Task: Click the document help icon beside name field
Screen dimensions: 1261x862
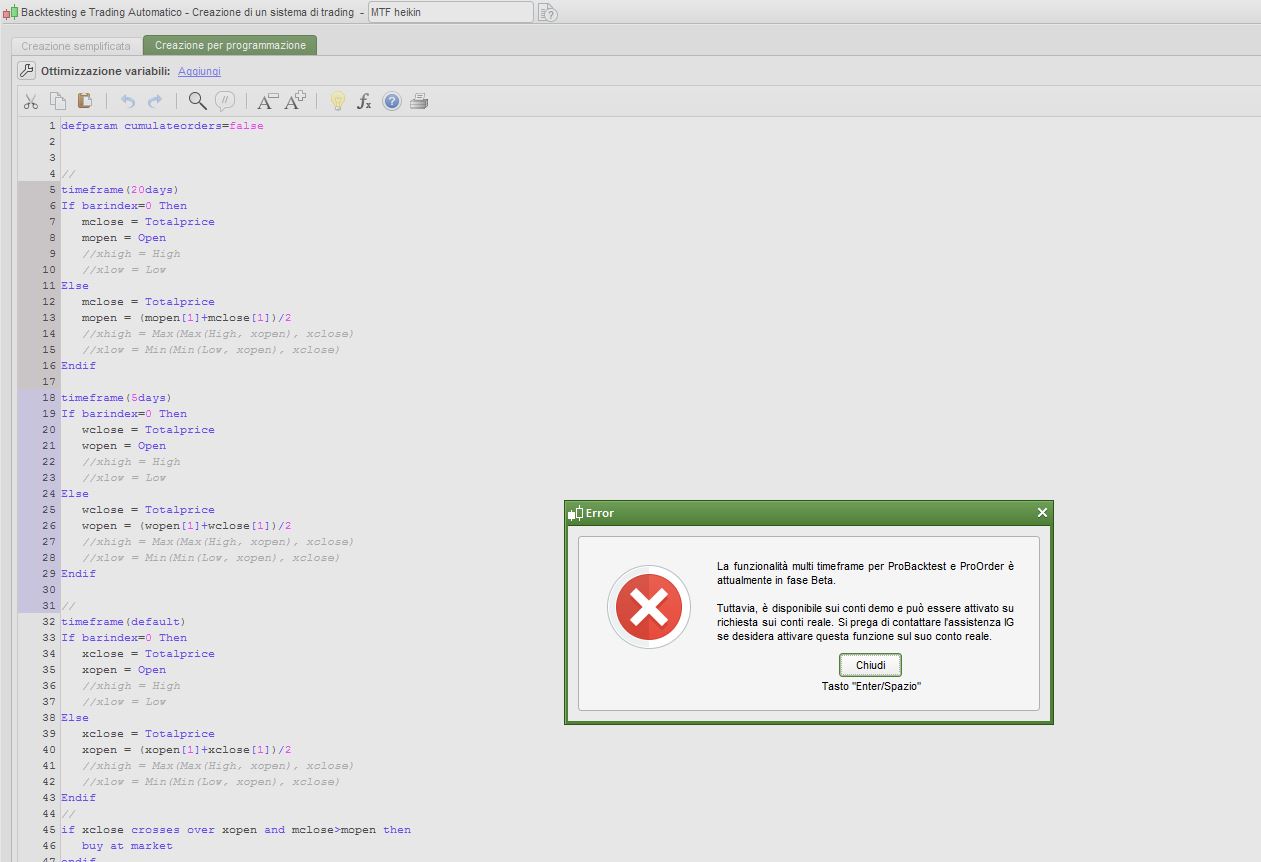Action: [x=548, y=12]
